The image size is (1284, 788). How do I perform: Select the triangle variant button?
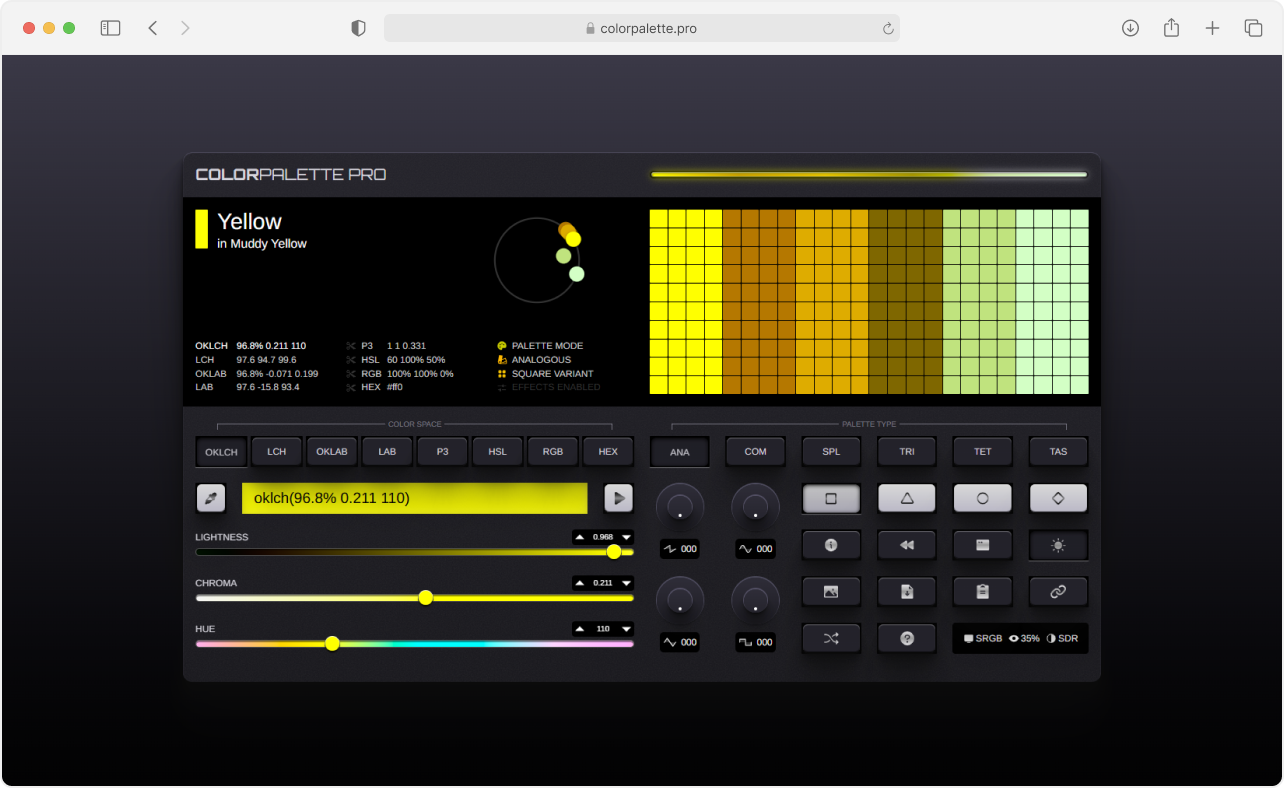coord(907,498)
